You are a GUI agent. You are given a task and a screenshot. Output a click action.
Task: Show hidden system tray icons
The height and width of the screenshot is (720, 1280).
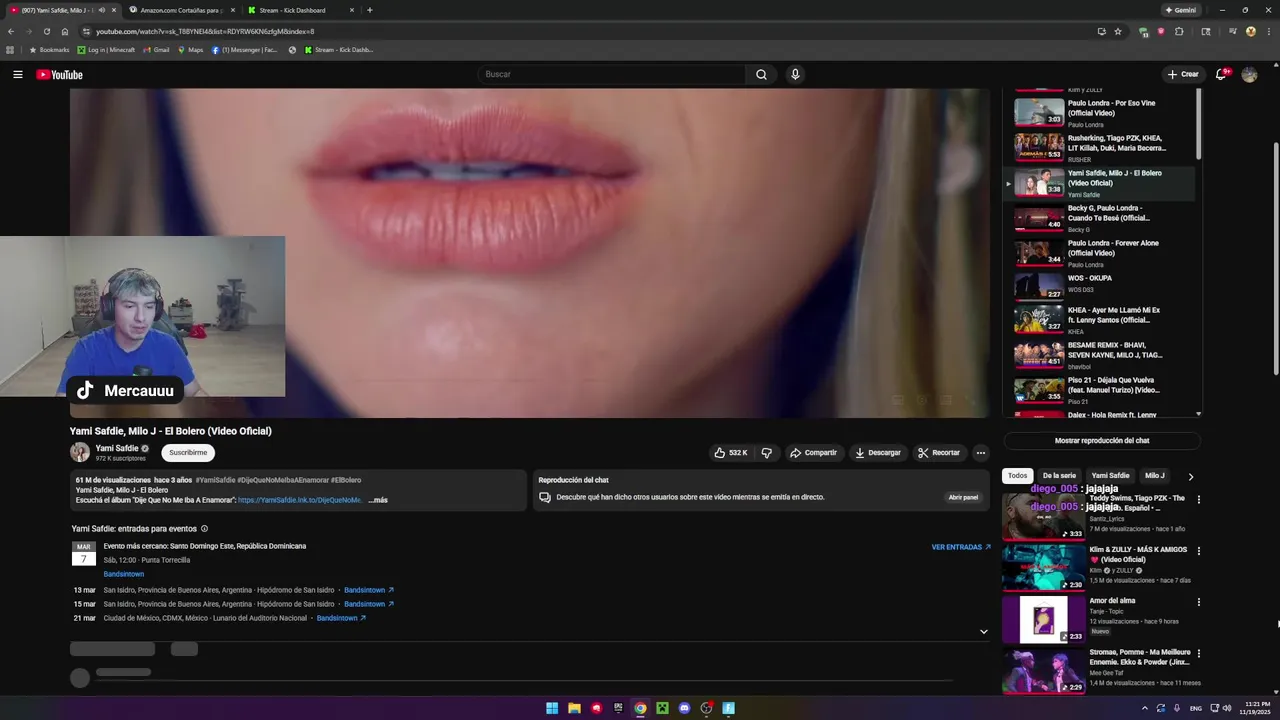coord(1145,708)
